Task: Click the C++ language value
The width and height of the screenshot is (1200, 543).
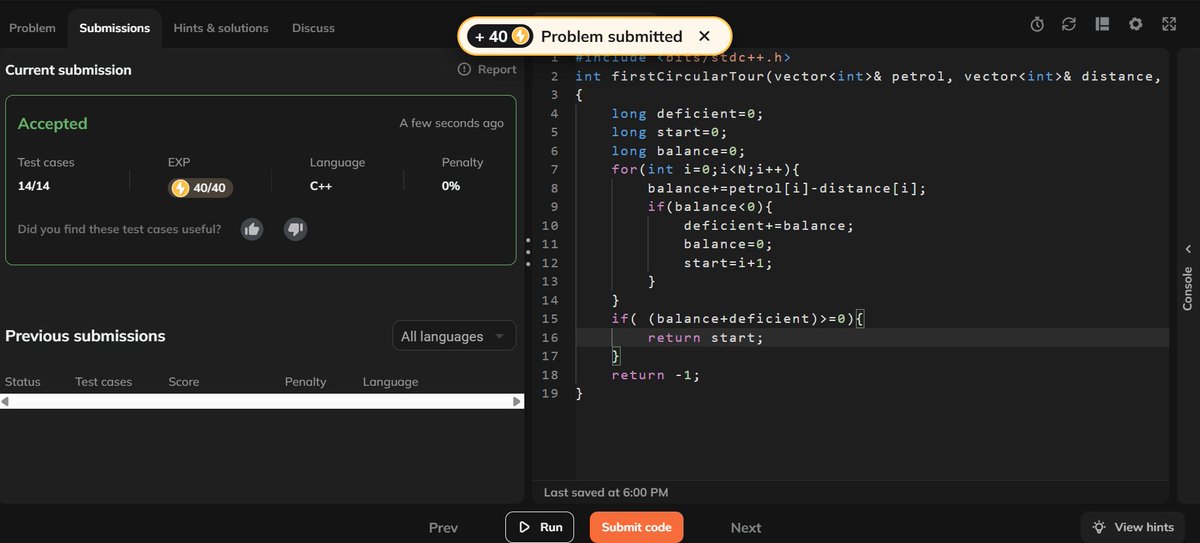Action: (x=322, y=186)
